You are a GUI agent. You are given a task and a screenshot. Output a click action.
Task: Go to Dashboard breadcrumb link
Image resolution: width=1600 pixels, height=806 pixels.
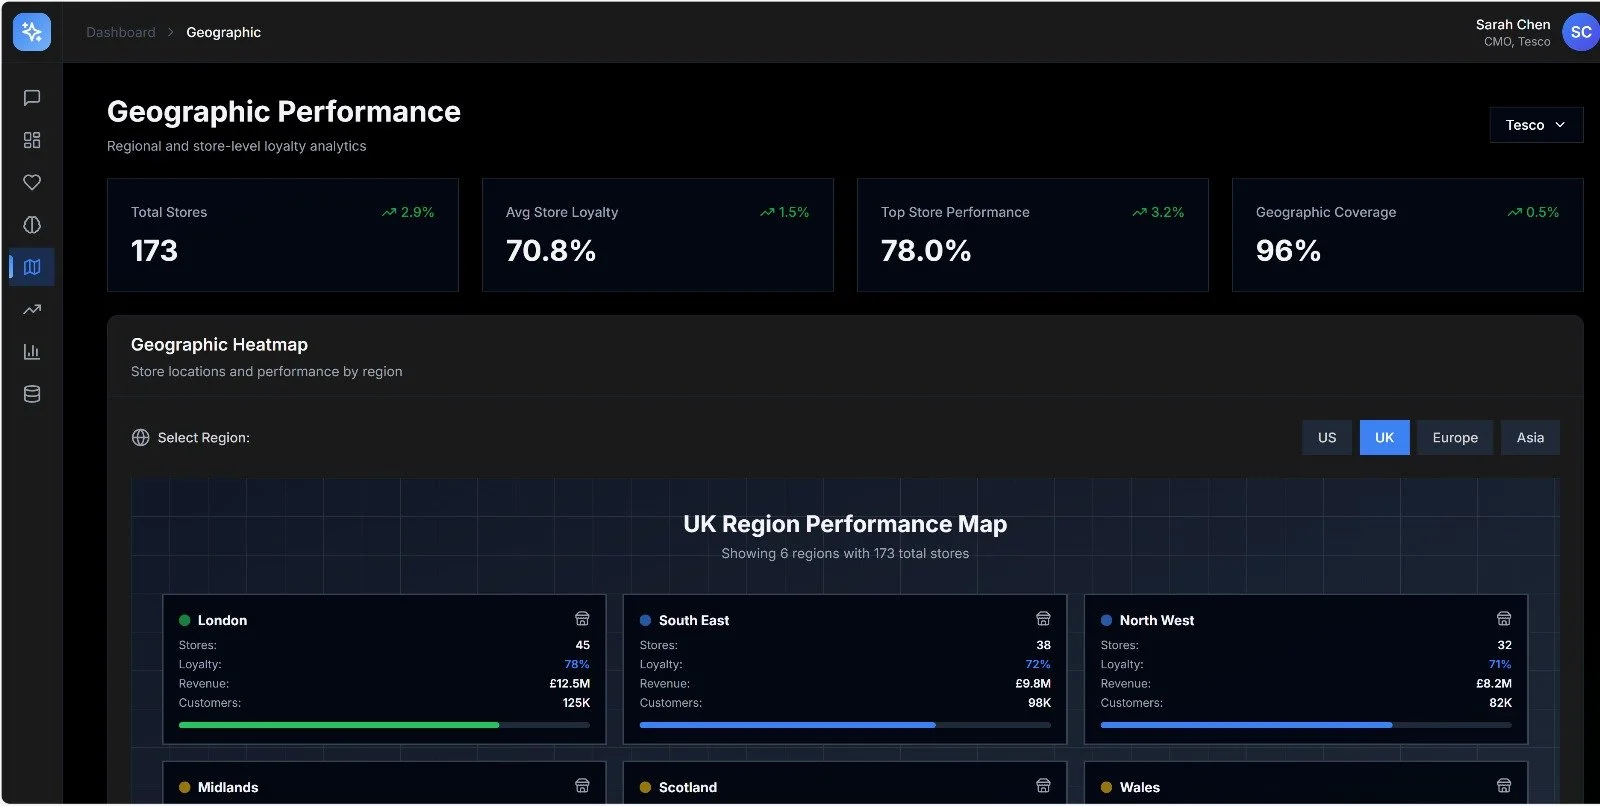coord(121,32)
